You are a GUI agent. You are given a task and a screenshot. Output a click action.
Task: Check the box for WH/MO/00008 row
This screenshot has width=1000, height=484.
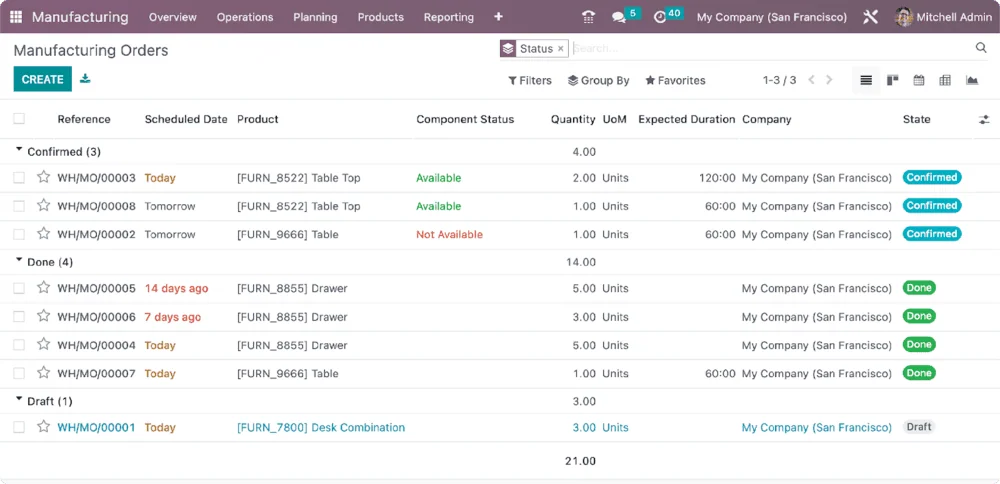point(19,206)
